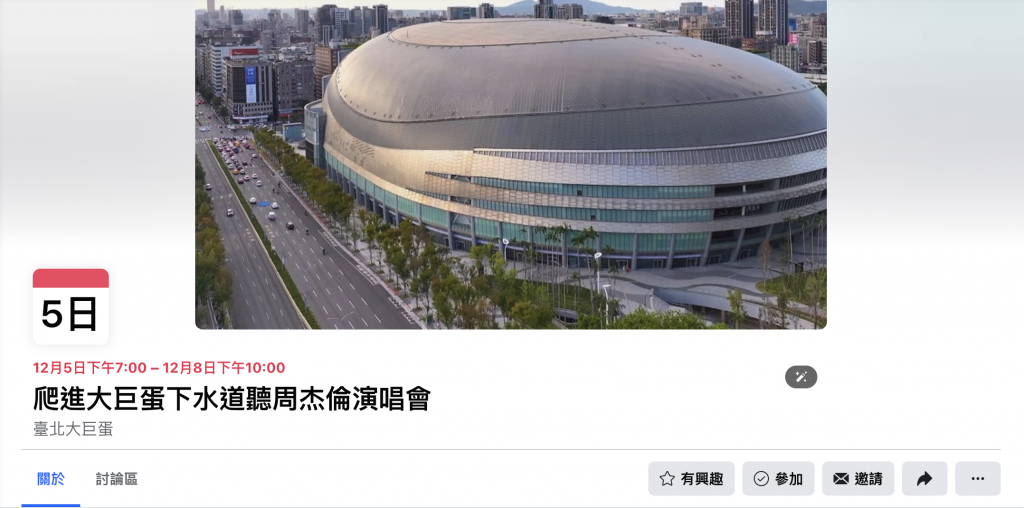Click the 邀請 label to invite friends
Viewport: 1024px width, 508px height.
pyautogui.click(x=869, y=479)
